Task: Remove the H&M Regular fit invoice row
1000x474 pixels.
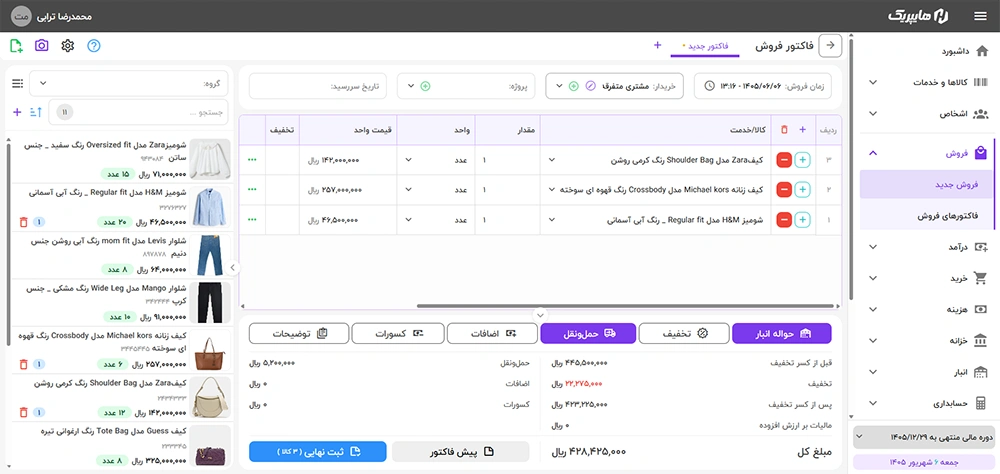Action: [x=784, y=219]
